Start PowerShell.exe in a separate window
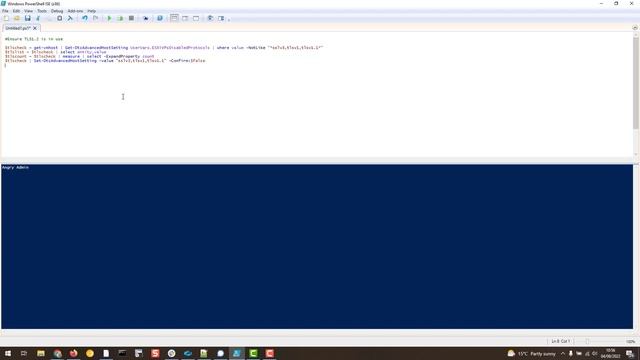This screenshot has height=360, width=640. click(160, 18)
